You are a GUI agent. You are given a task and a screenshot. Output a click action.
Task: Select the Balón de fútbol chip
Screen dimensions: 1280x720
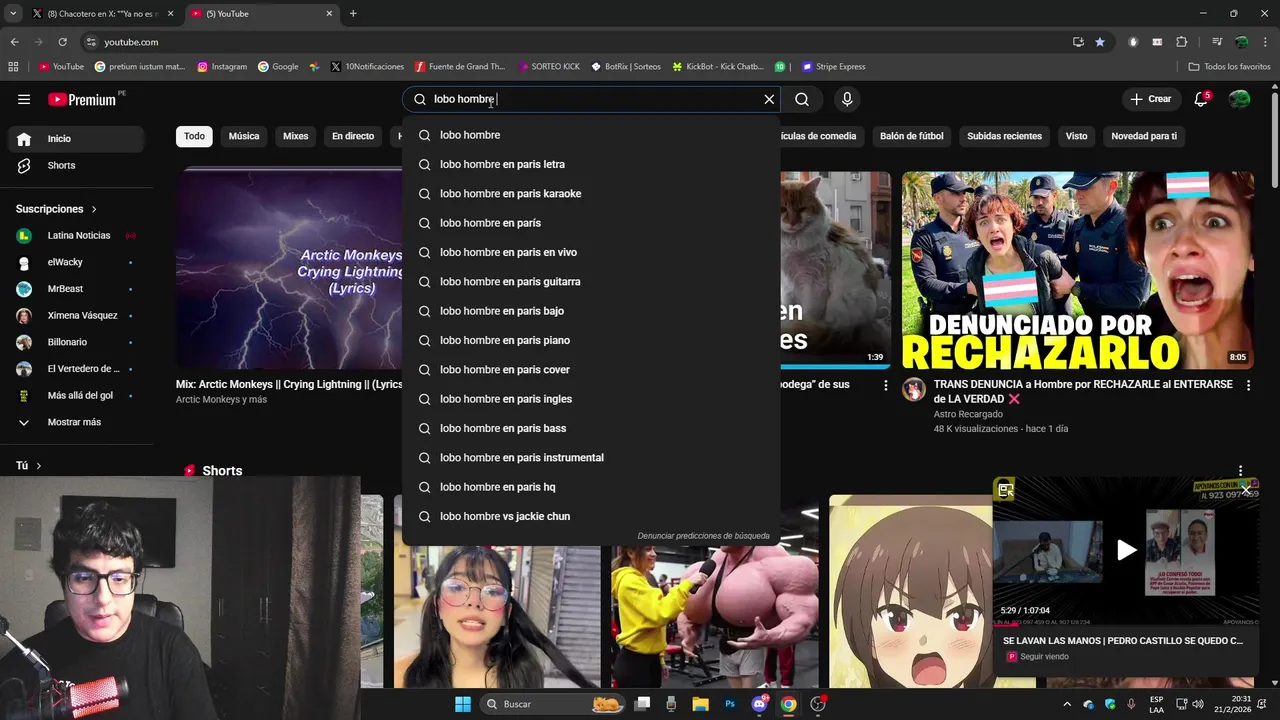tap(912, 136)
